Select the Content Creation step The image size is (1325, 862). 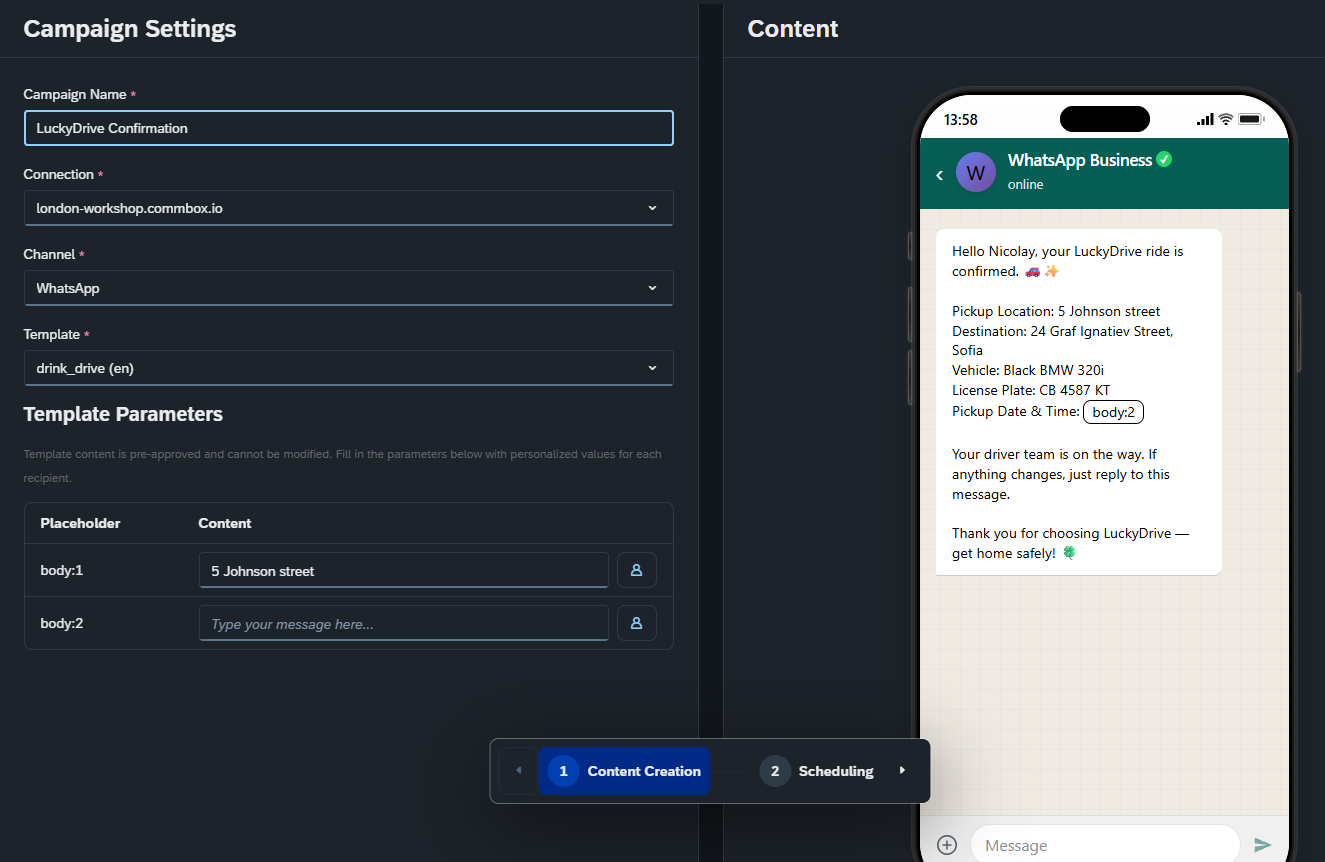(x=625, y=771)
